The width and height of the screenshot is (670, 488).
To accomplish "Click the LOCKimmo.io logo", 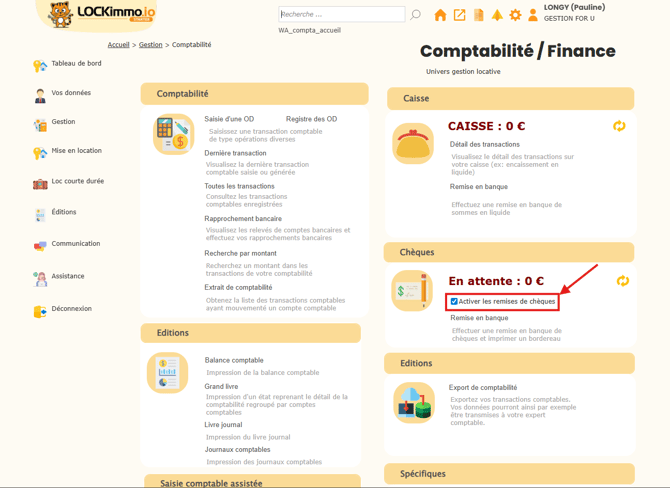I will click(x=102, y=14).
